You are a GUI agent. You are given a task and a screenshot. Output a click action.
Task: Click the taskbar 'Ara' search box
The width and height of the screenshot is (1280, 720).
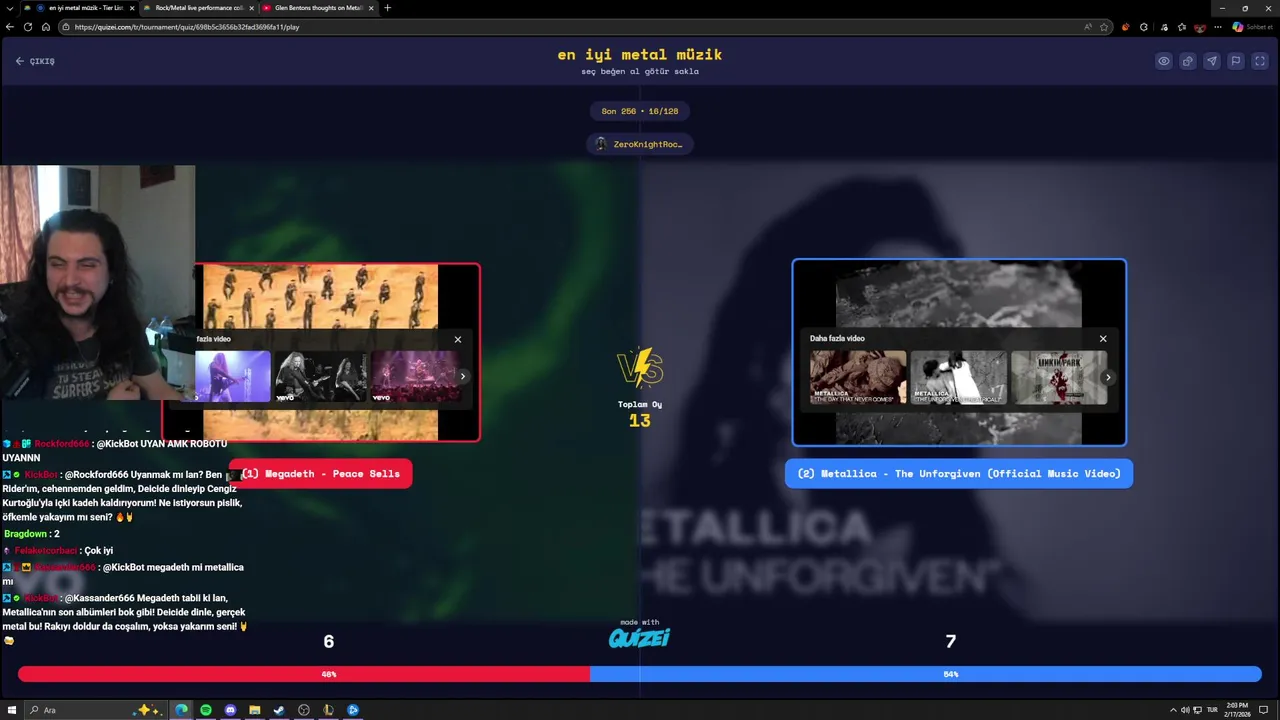tap(96, 710)
